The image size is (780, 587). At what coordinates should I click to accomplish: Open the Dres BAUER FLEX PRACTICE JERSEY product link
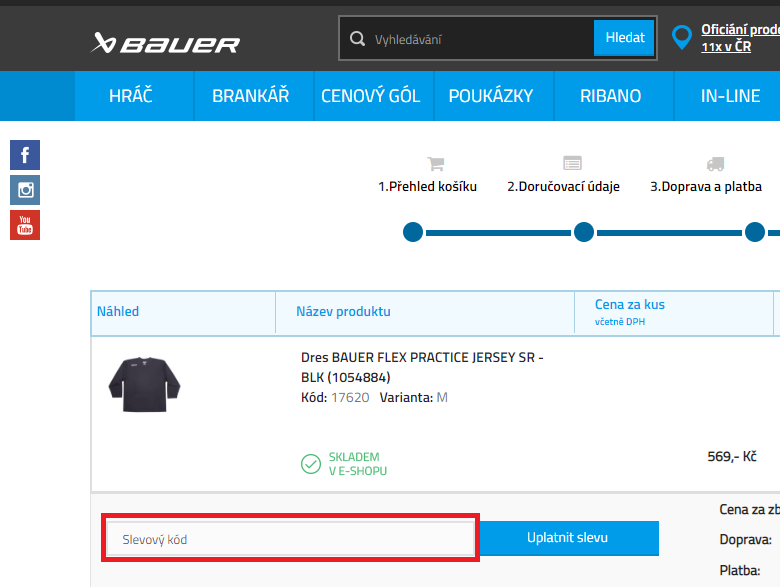click(422, 367)
